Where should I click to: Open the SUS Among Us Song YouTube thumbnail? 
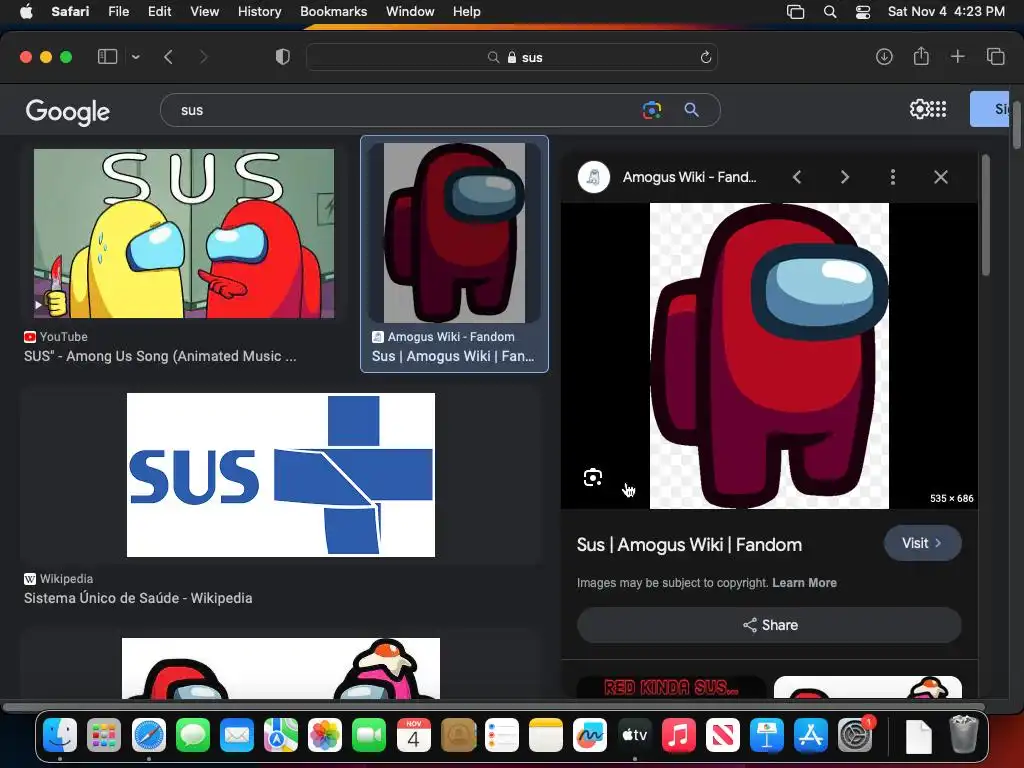[x=184, y=233]
